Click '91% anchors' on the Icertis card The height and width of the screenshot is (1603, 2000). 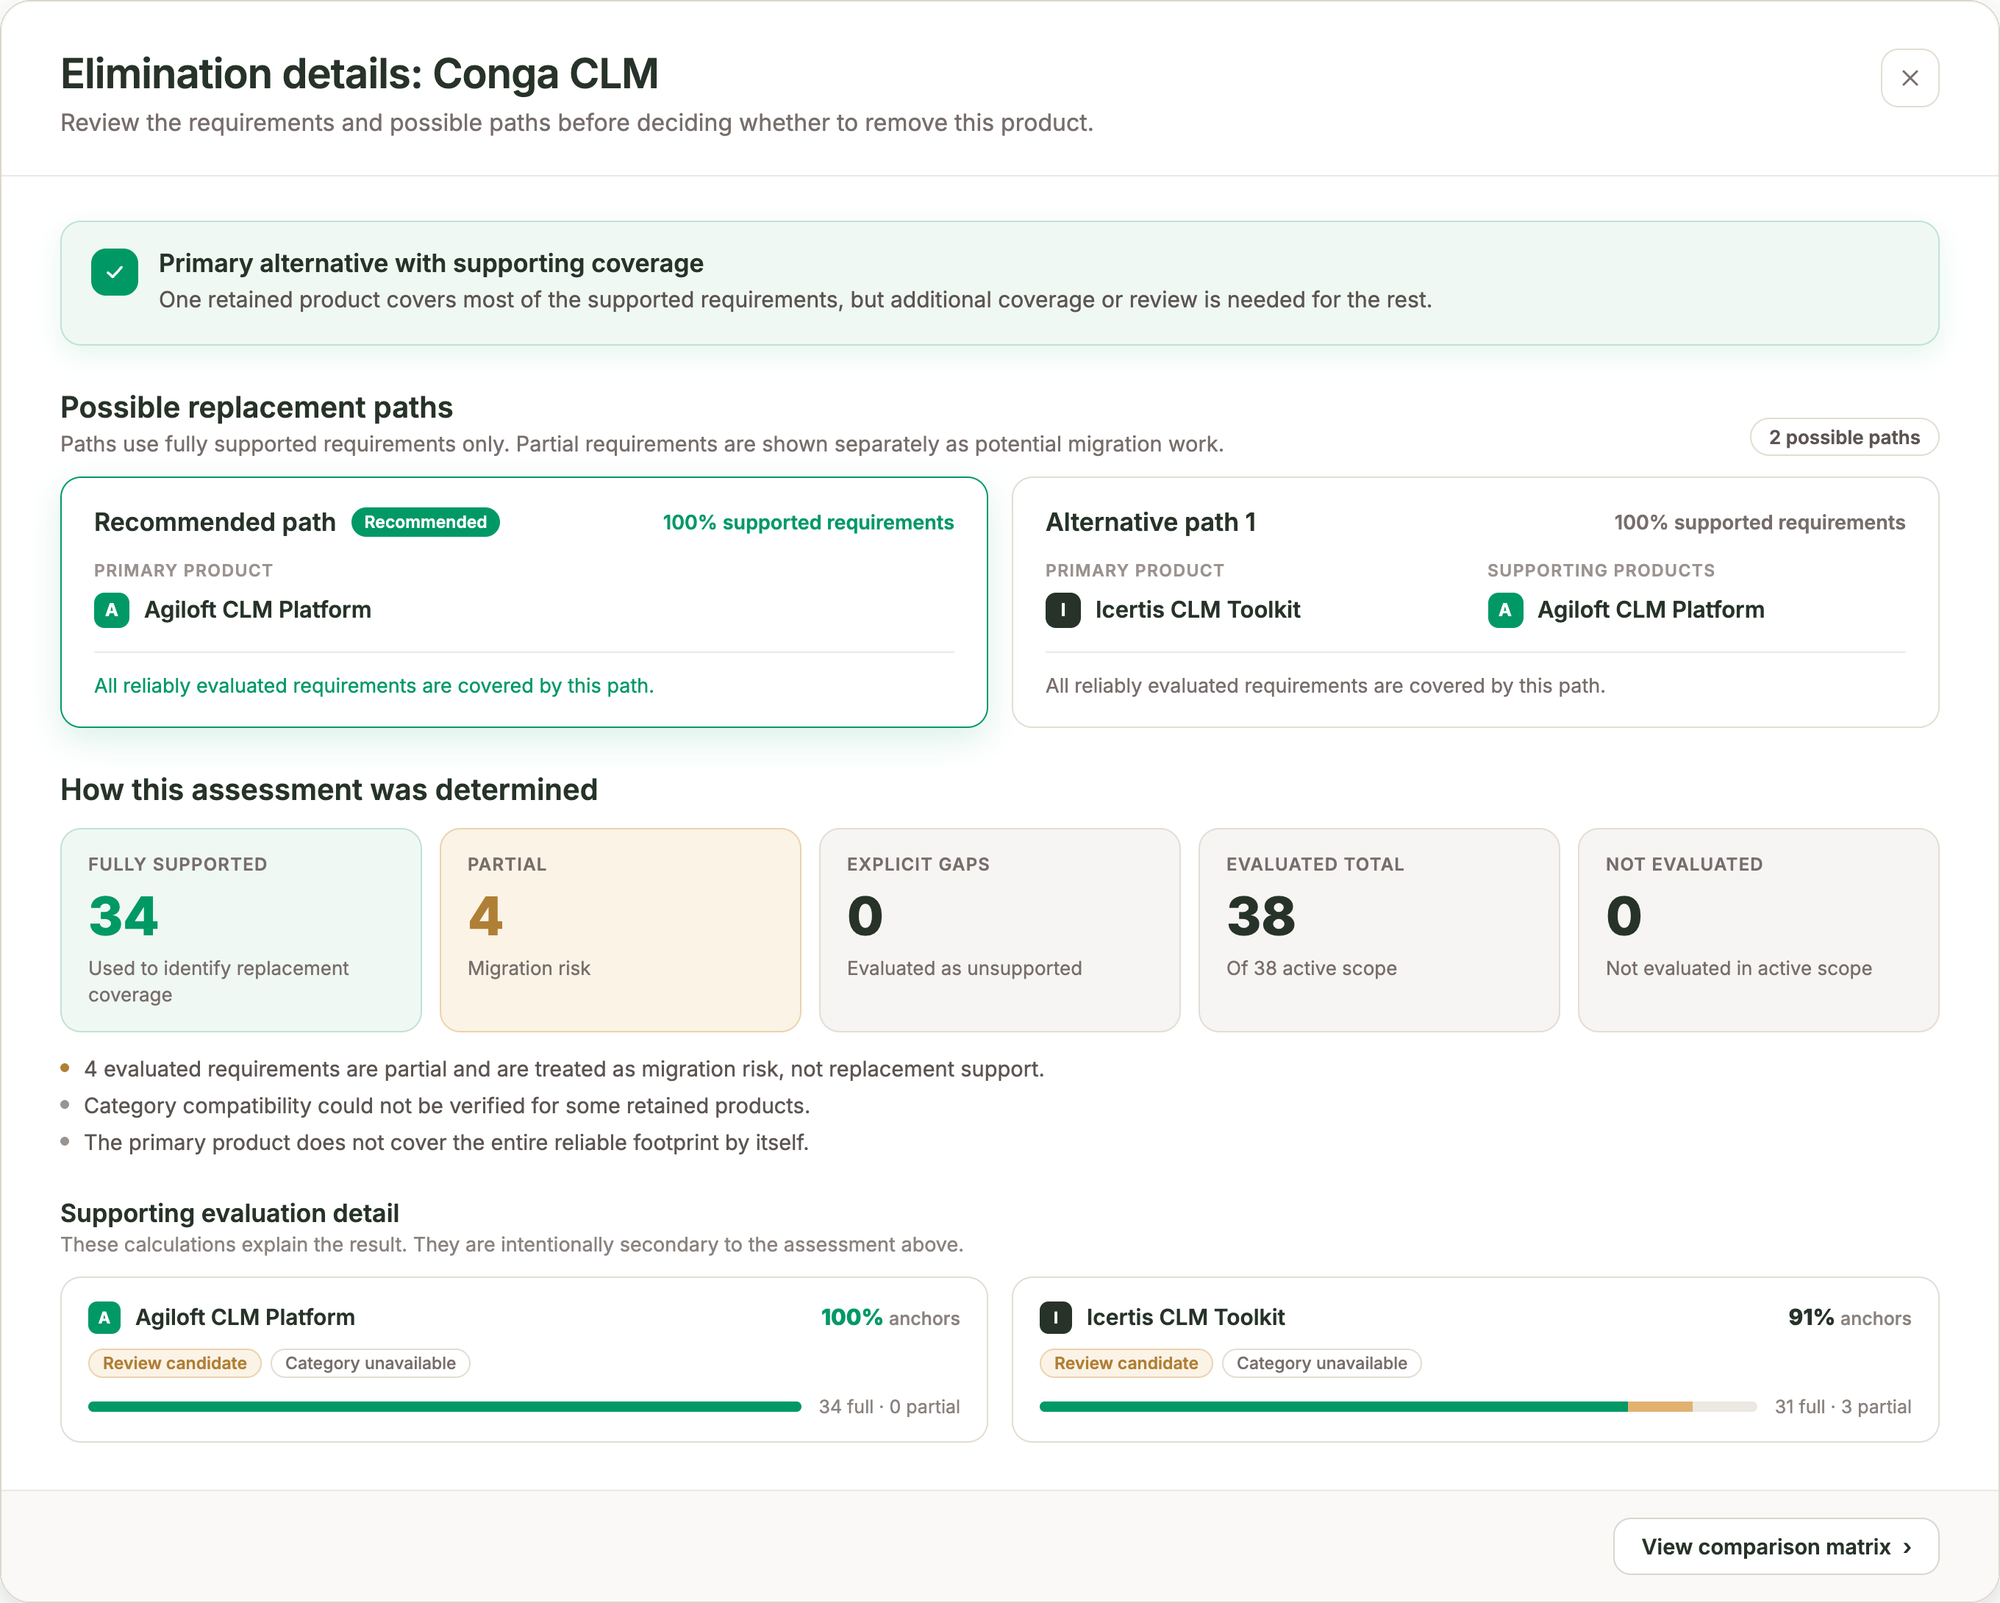[1849, 1318]
